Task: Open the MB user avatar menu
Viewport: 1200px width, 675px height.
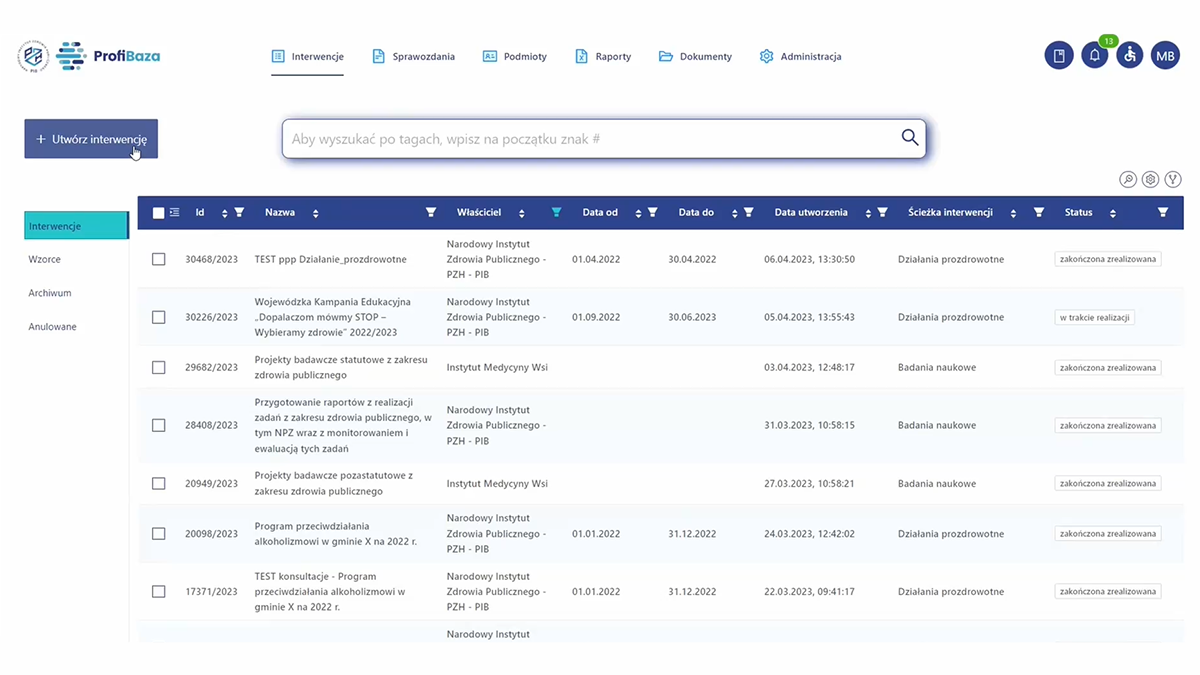Action: click(1165, 56)
